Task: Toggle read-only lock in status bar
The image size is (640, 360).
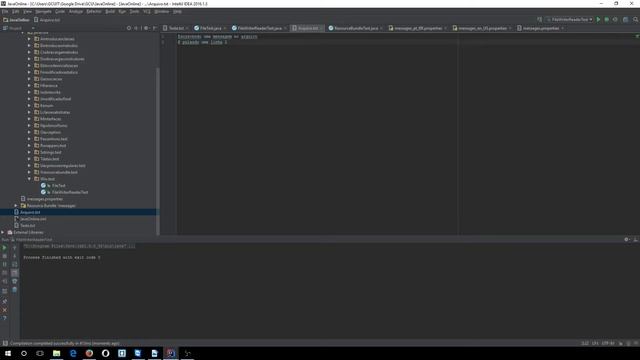Action: (621, 343)
